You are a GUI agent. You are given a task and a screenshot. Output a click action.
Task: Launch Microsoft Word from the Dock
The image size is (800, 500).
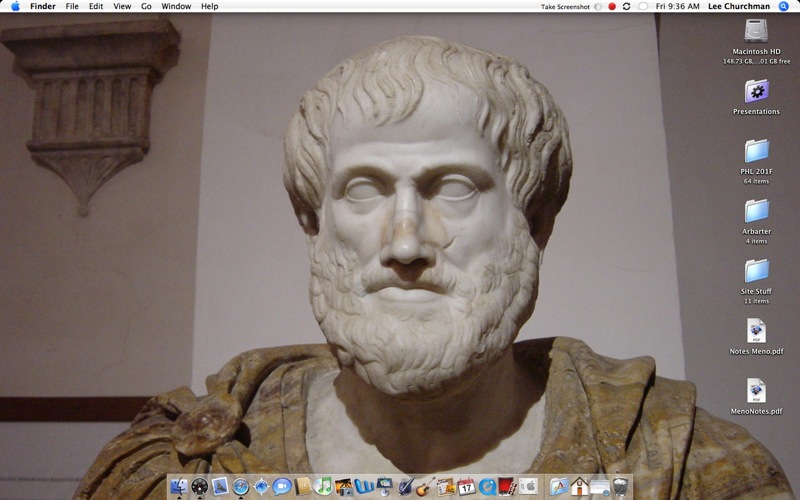(364, 486)
